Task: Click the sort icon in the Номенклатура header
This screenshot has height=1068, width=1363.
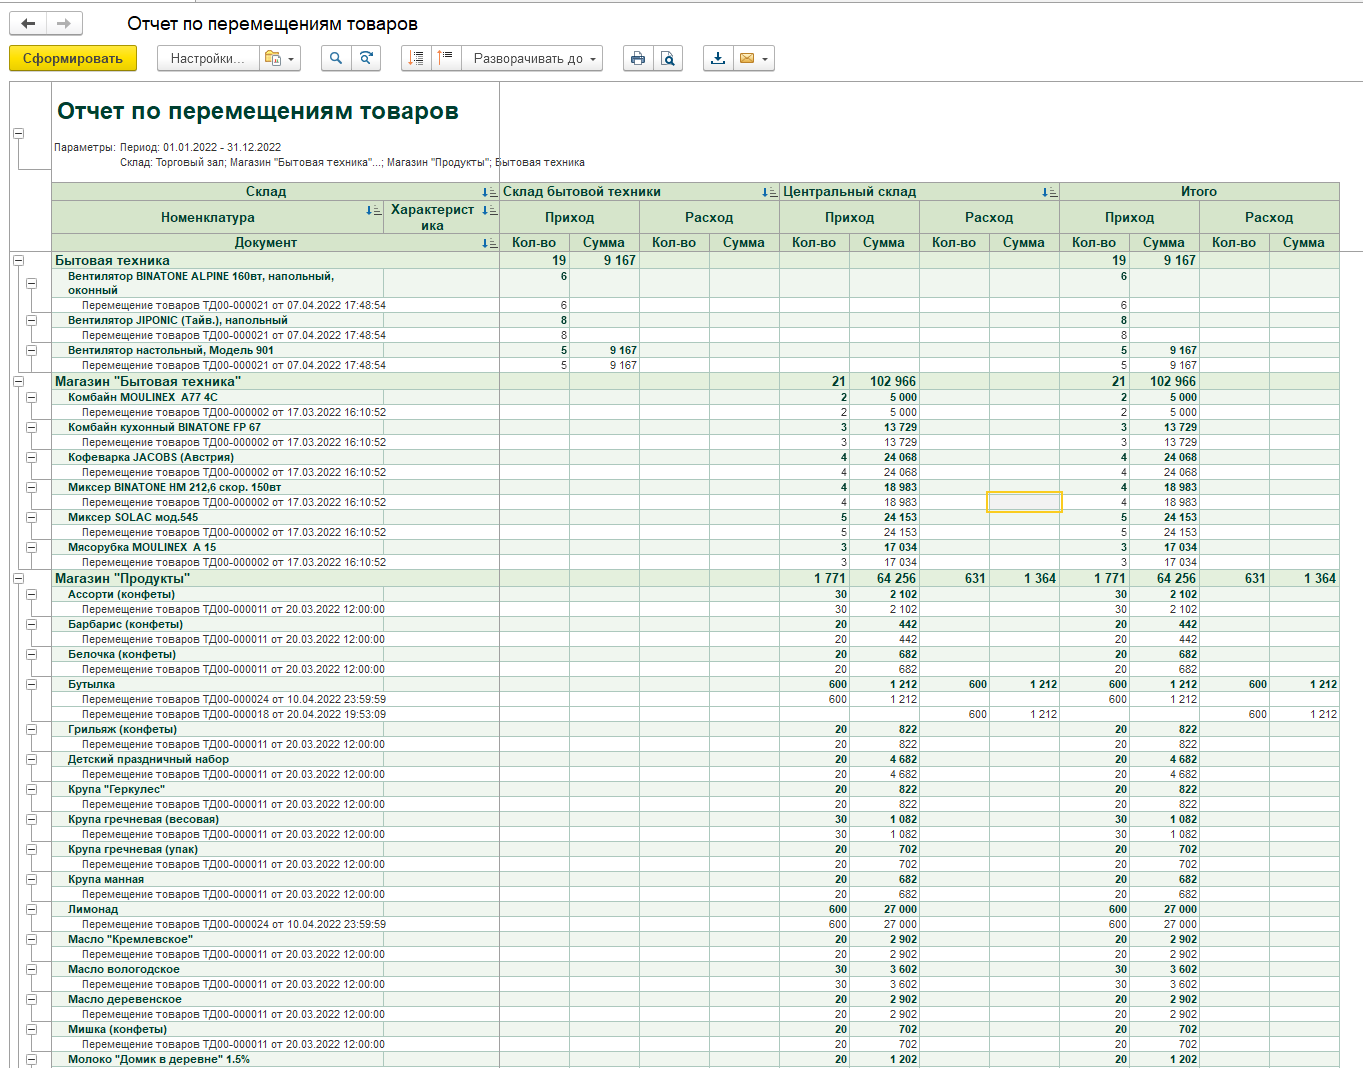Action: [373, 210]
